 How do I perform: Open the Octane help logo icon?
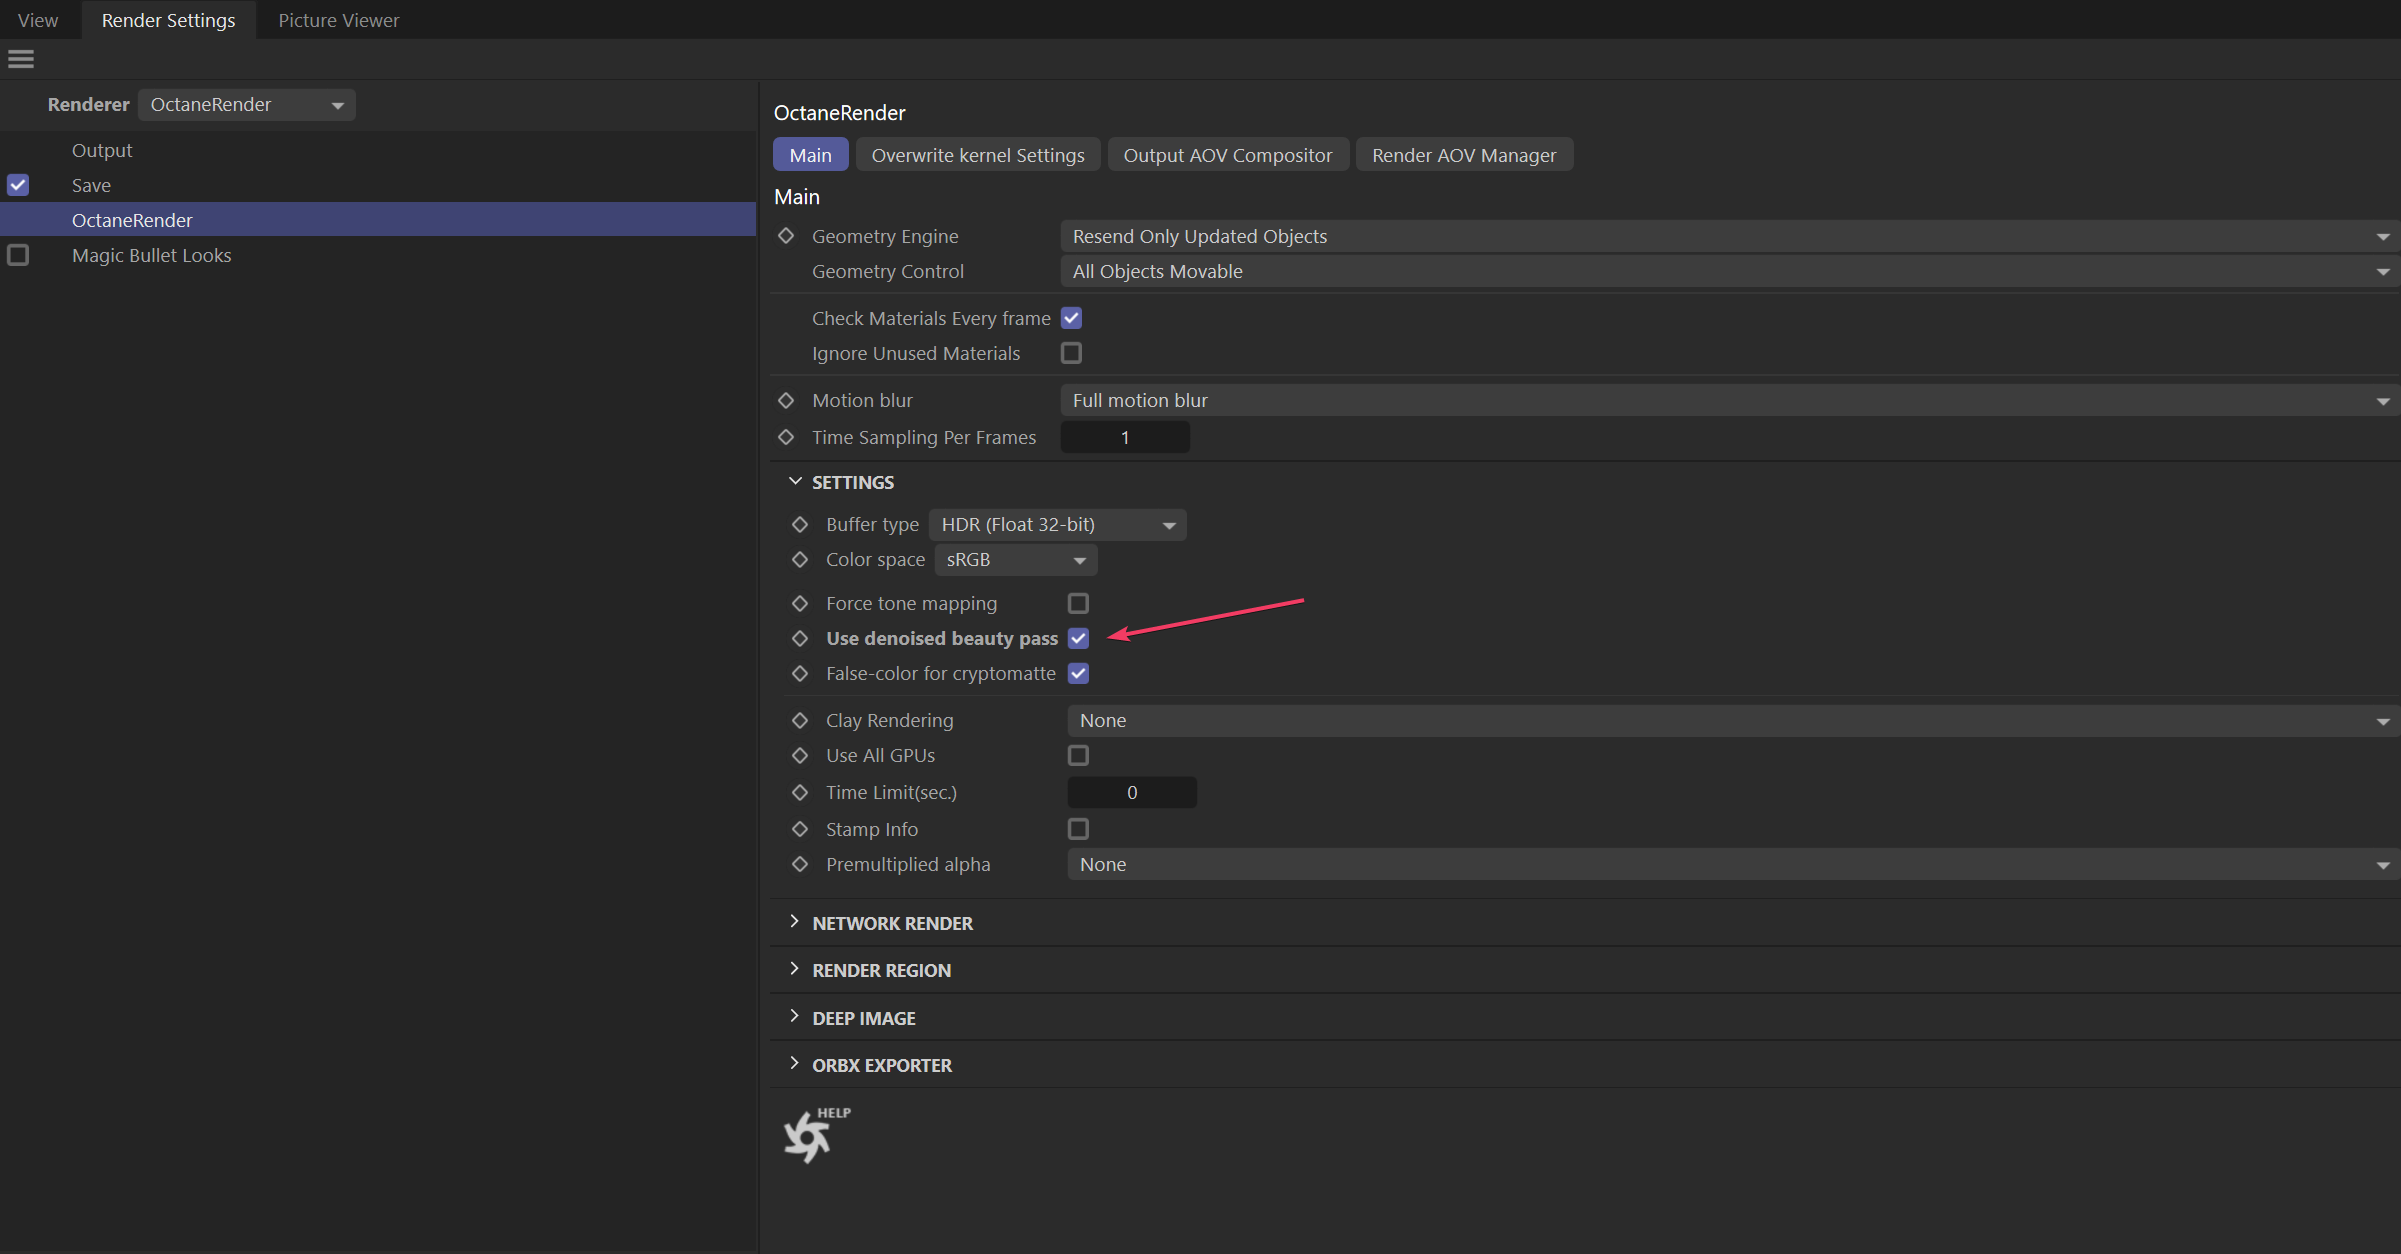(x=808, y=1136)
